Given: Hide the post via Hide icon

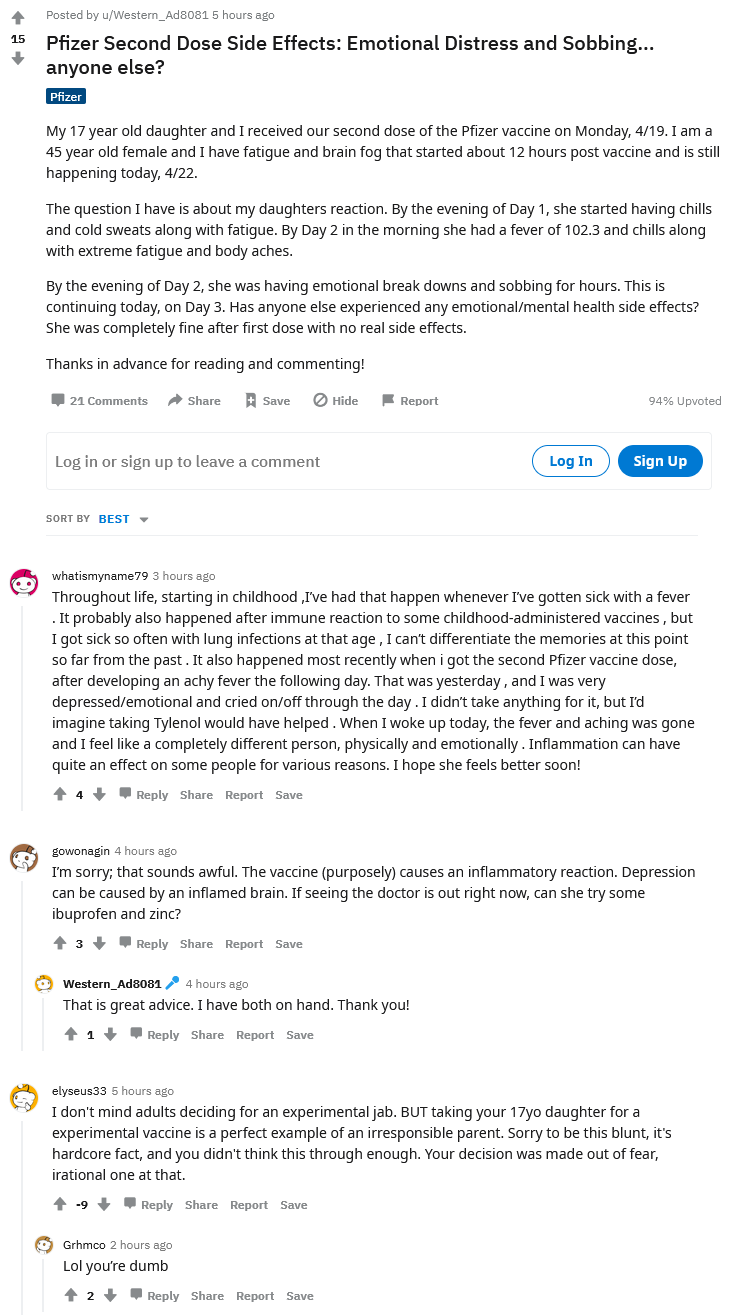Looking at the screenshot, I should click(x=320, y=400).
